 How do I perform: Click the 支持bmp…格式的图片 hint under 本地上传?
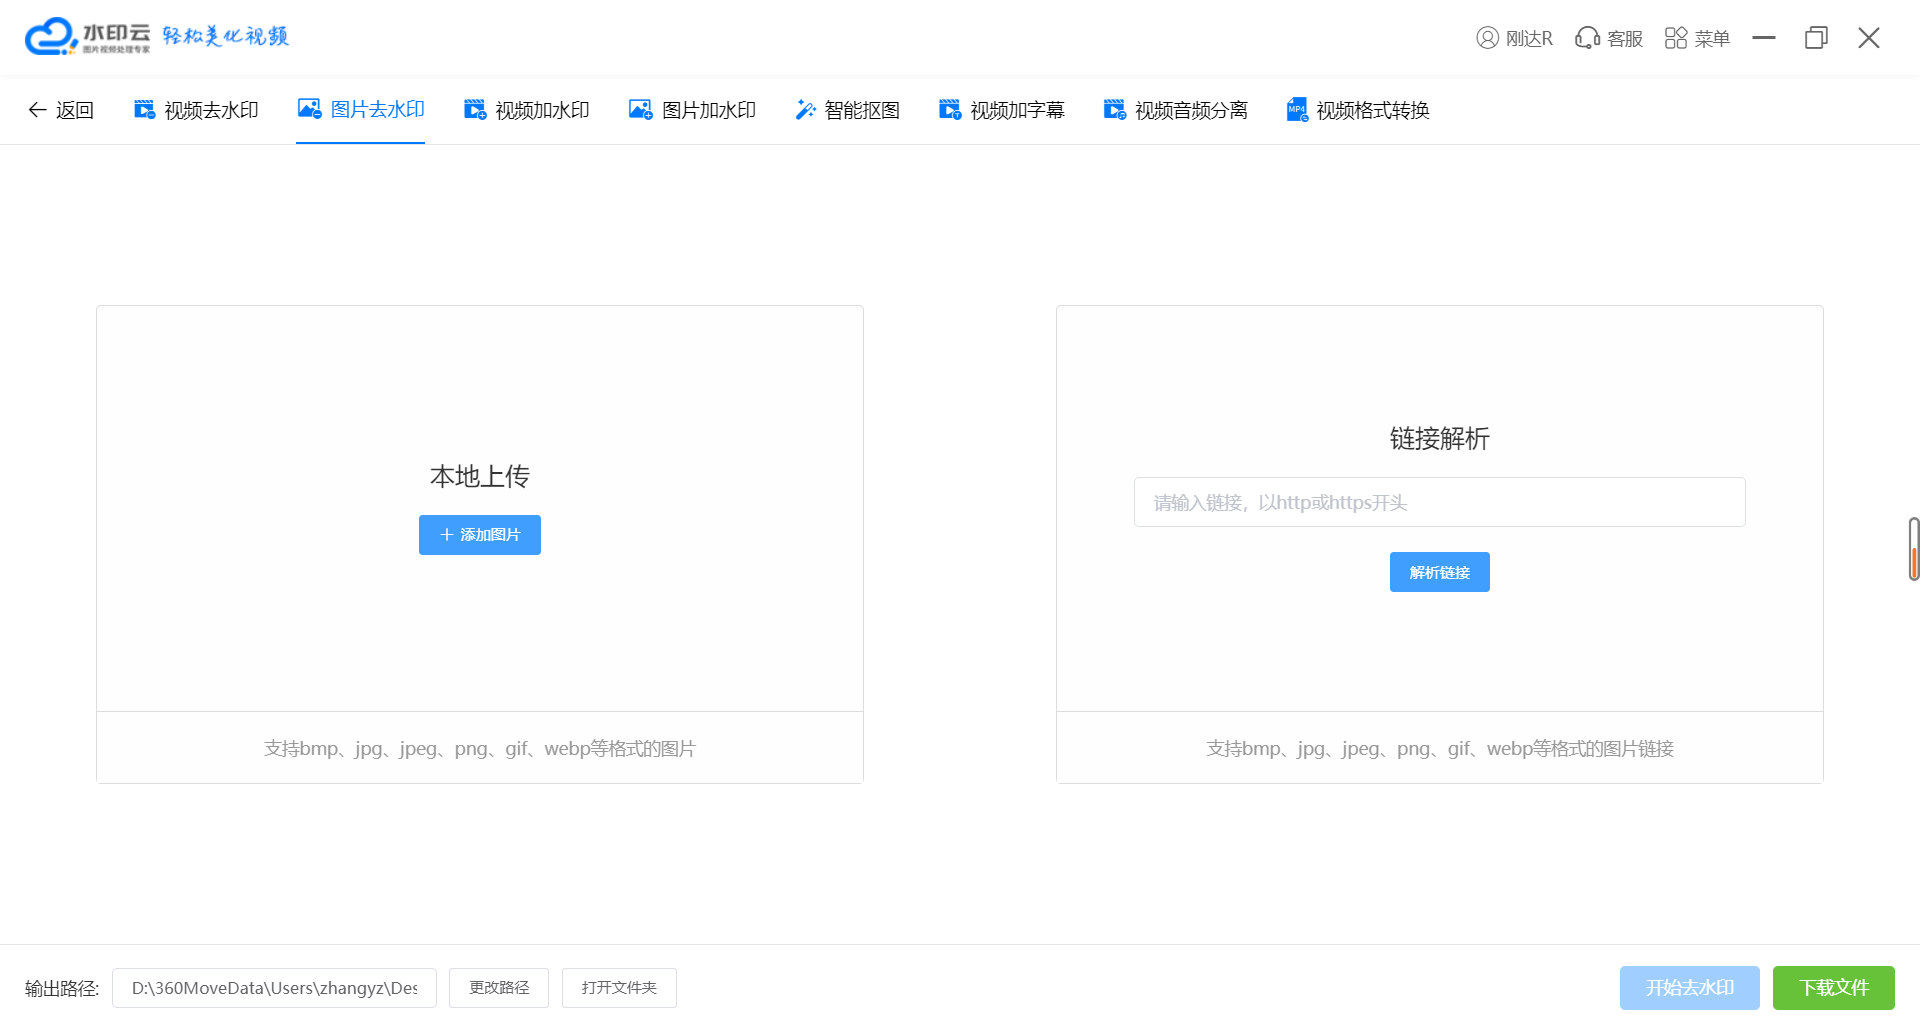point(480,748)
